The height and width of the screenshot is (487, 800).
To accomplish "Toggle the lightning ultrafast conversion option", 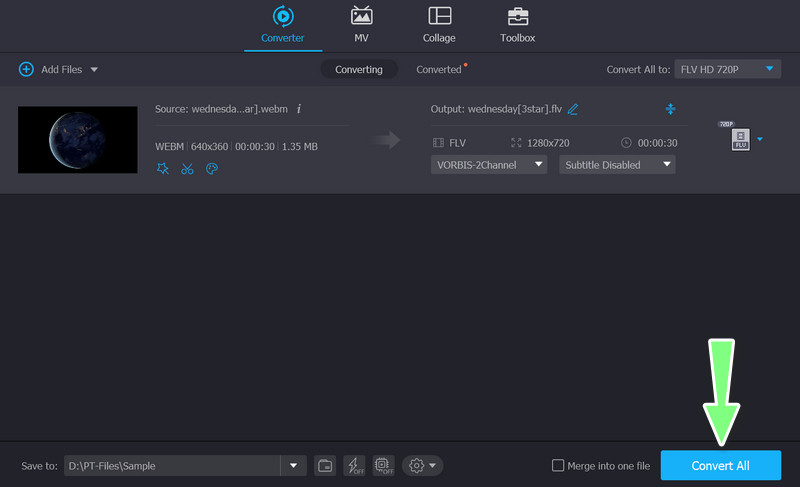I will (x=354, y=465).
